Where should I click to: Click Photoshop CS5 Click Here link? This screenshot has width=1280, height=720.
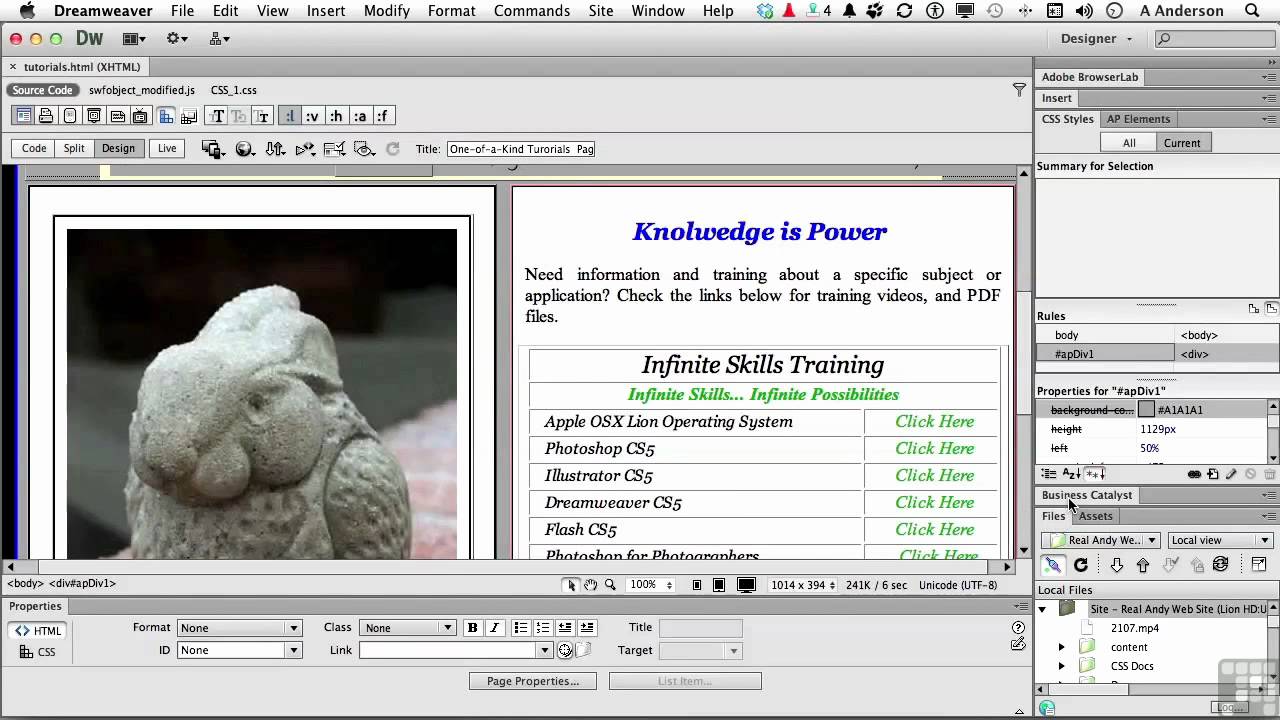(934, 449)
